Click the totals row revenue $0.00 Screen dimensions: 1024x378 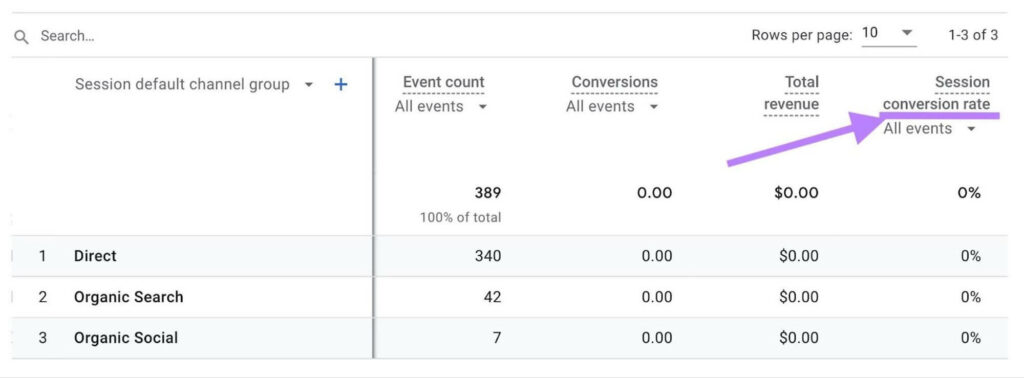(x=796, y=193)
